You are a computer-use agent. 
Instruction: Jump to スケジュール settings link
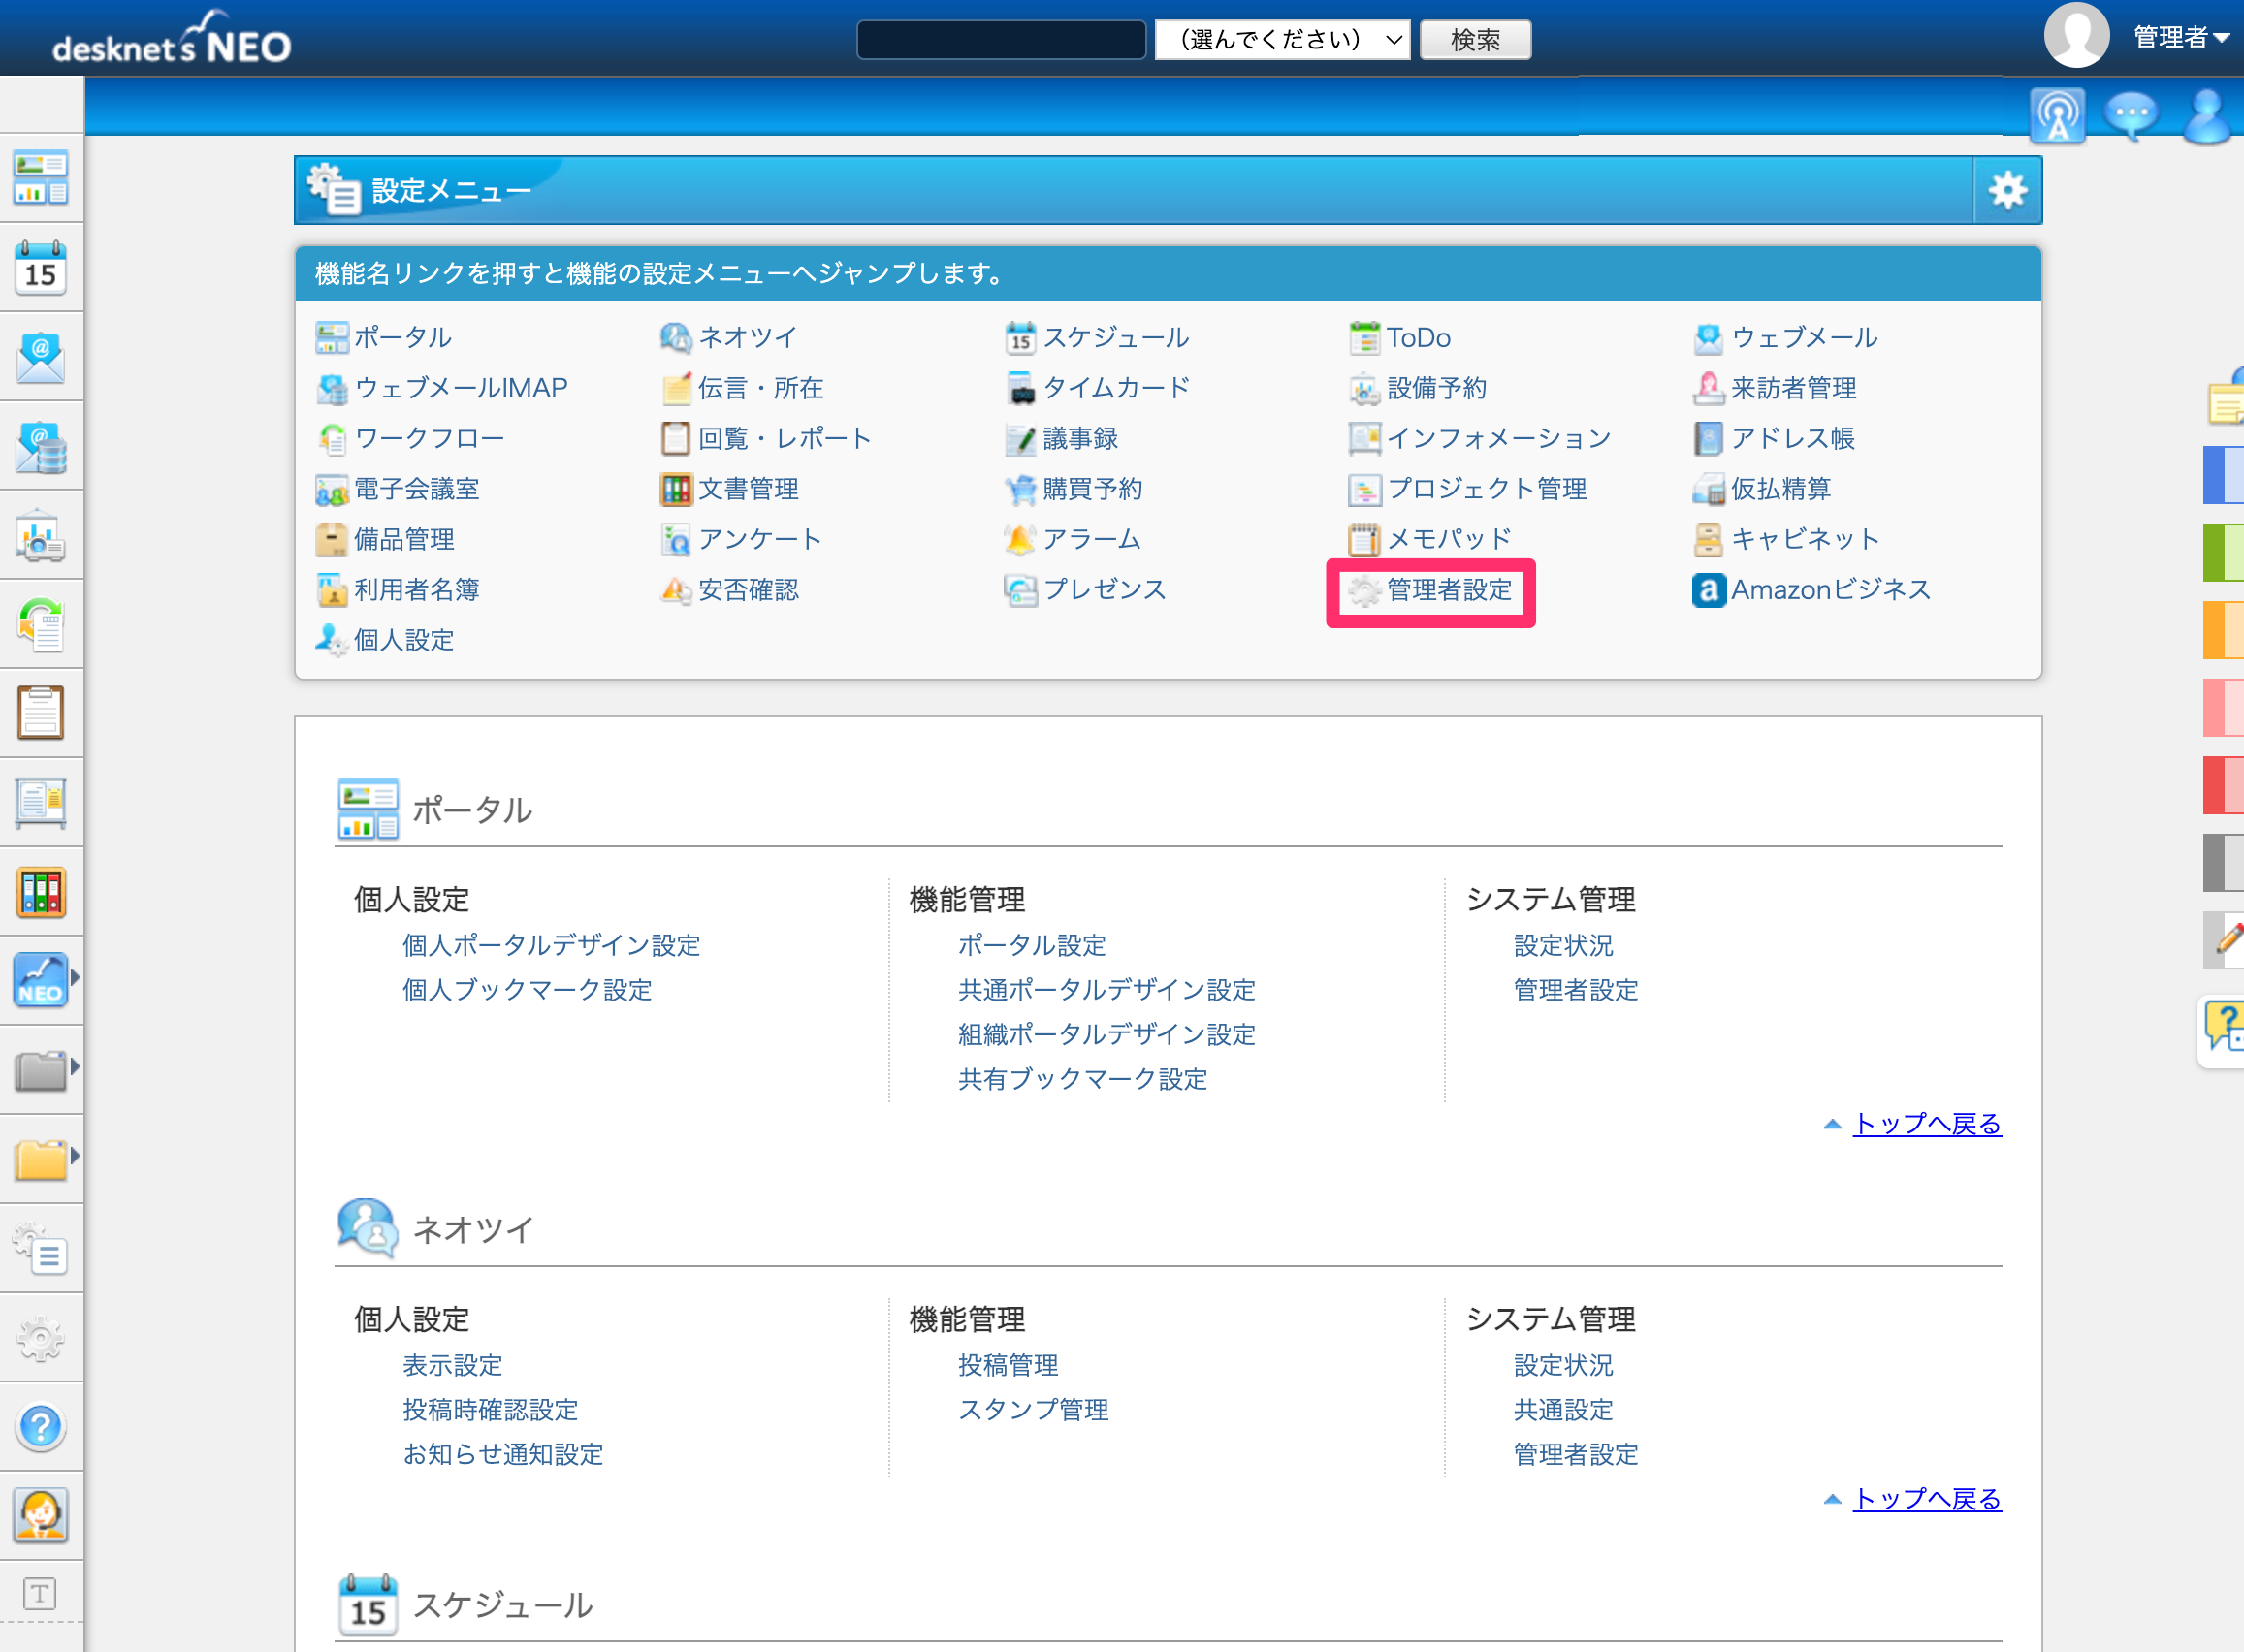(1116, 337)
